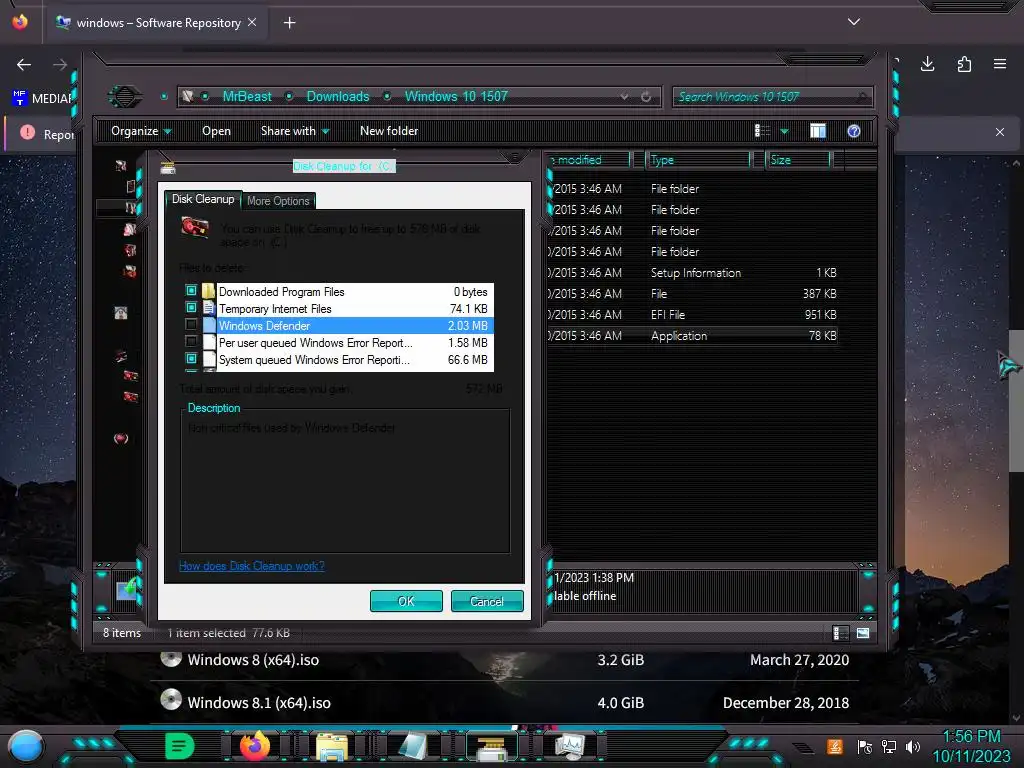Sort Explorer by the Type column
The image size is (1024, 768).
pyautogui.click(x=697, y=160)
